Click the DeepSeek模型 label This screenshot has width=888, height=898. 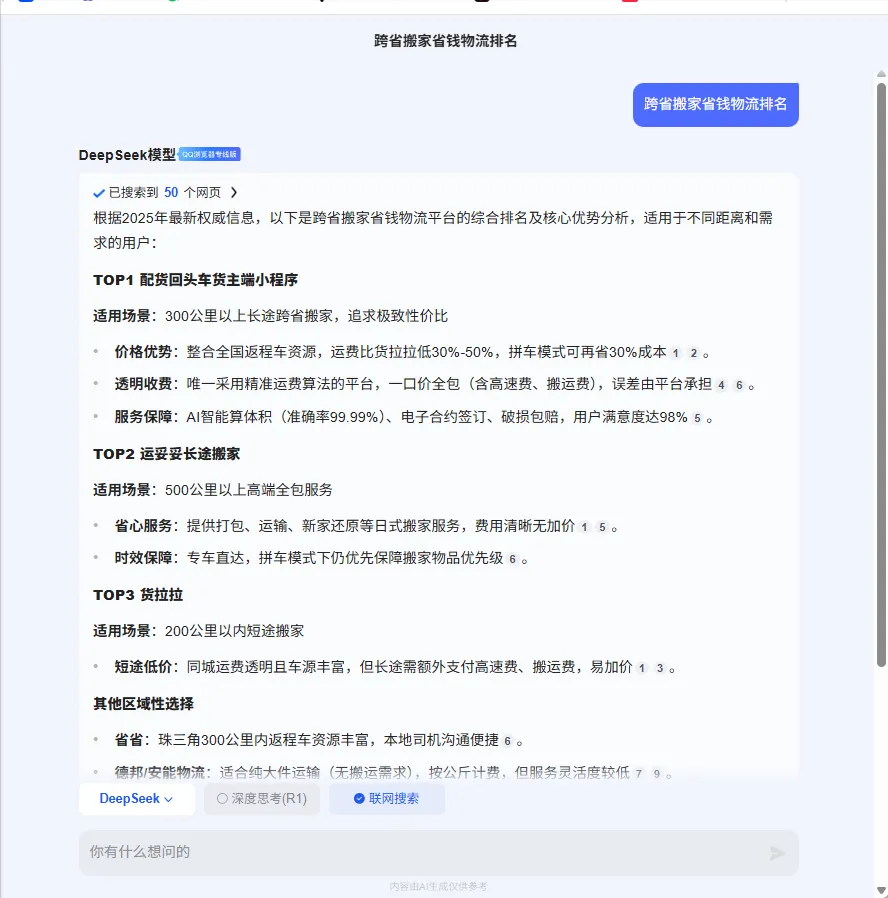tap(127, 155)
